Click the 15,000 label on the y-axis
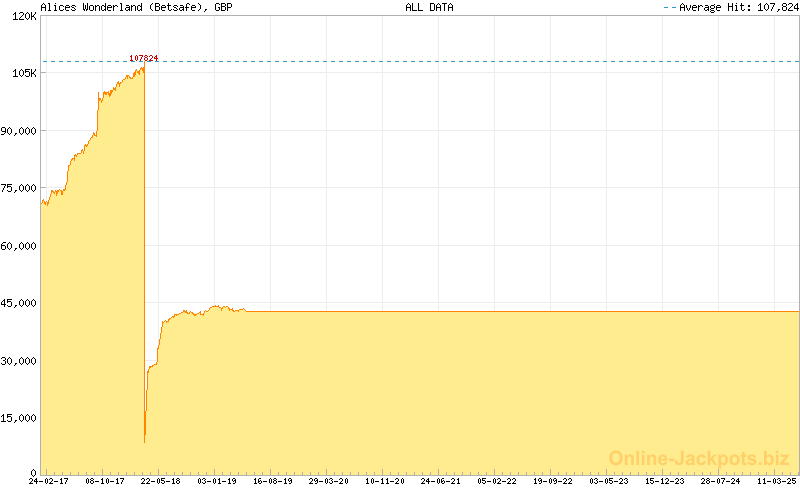 click(18, 417)
